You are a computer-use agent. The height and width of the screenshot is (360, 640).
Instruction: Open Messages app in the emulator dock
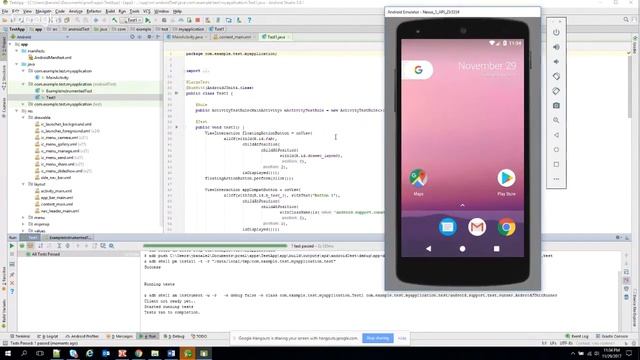tap(447, 227)
